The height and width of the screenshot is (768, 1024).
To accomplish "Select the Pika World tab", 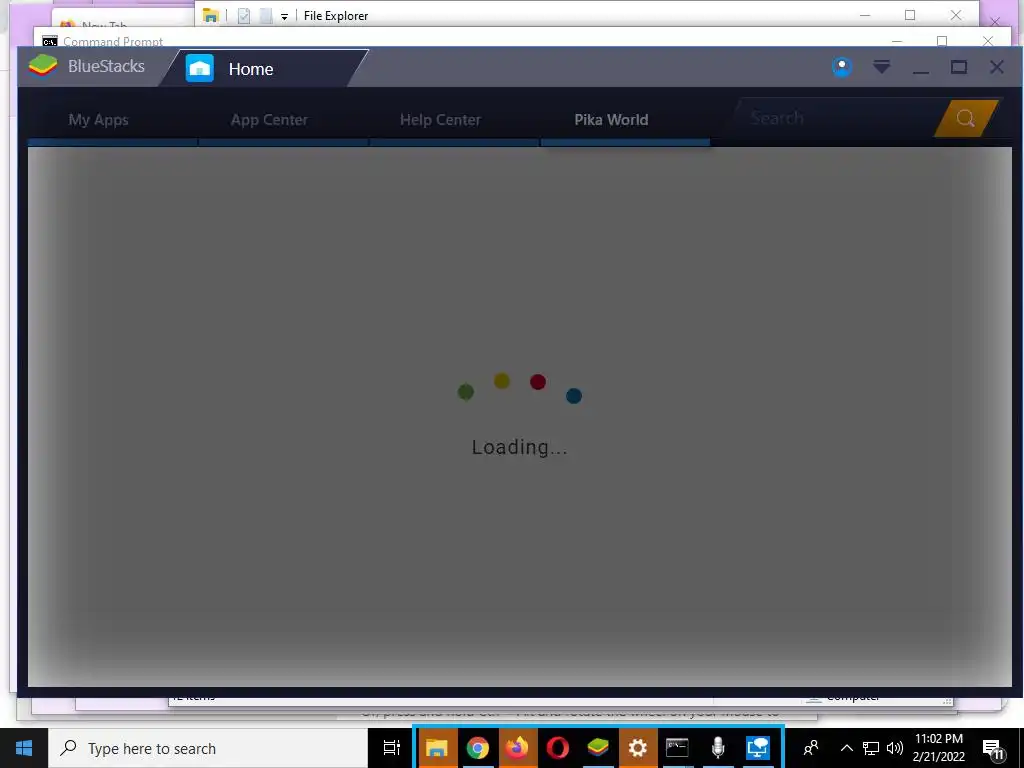I will [x=611, y=120].
